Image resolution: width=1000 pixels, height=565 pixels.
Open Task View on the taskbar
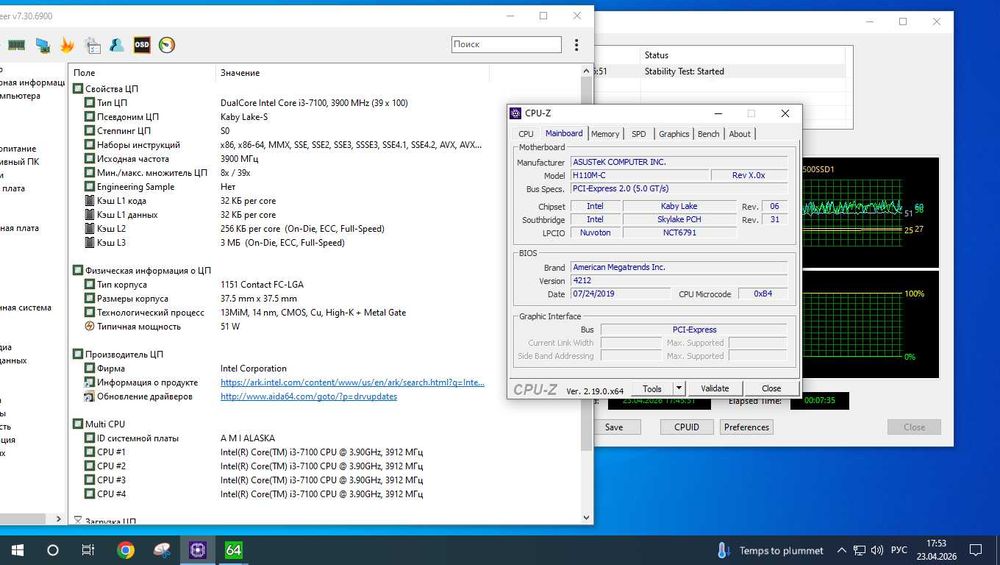(x=88, y=550)
